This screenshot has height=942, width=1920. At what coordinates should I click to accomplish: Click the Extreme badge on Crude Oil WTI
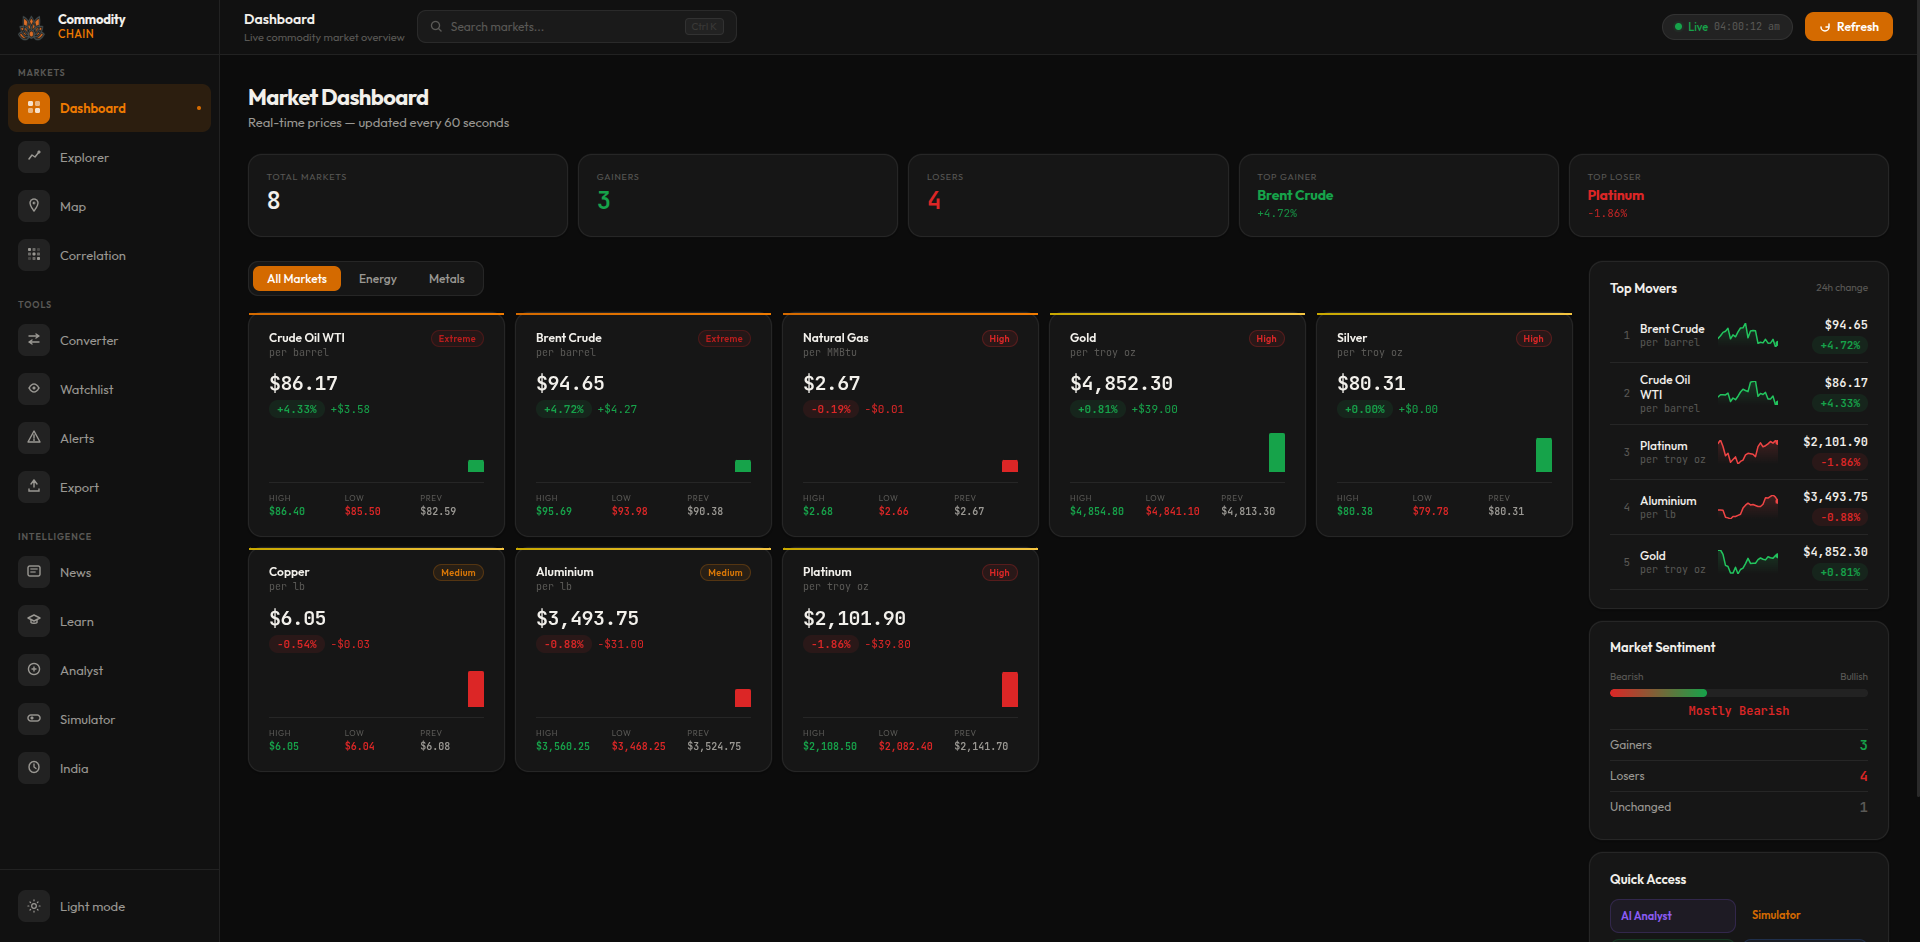(458, 339)
